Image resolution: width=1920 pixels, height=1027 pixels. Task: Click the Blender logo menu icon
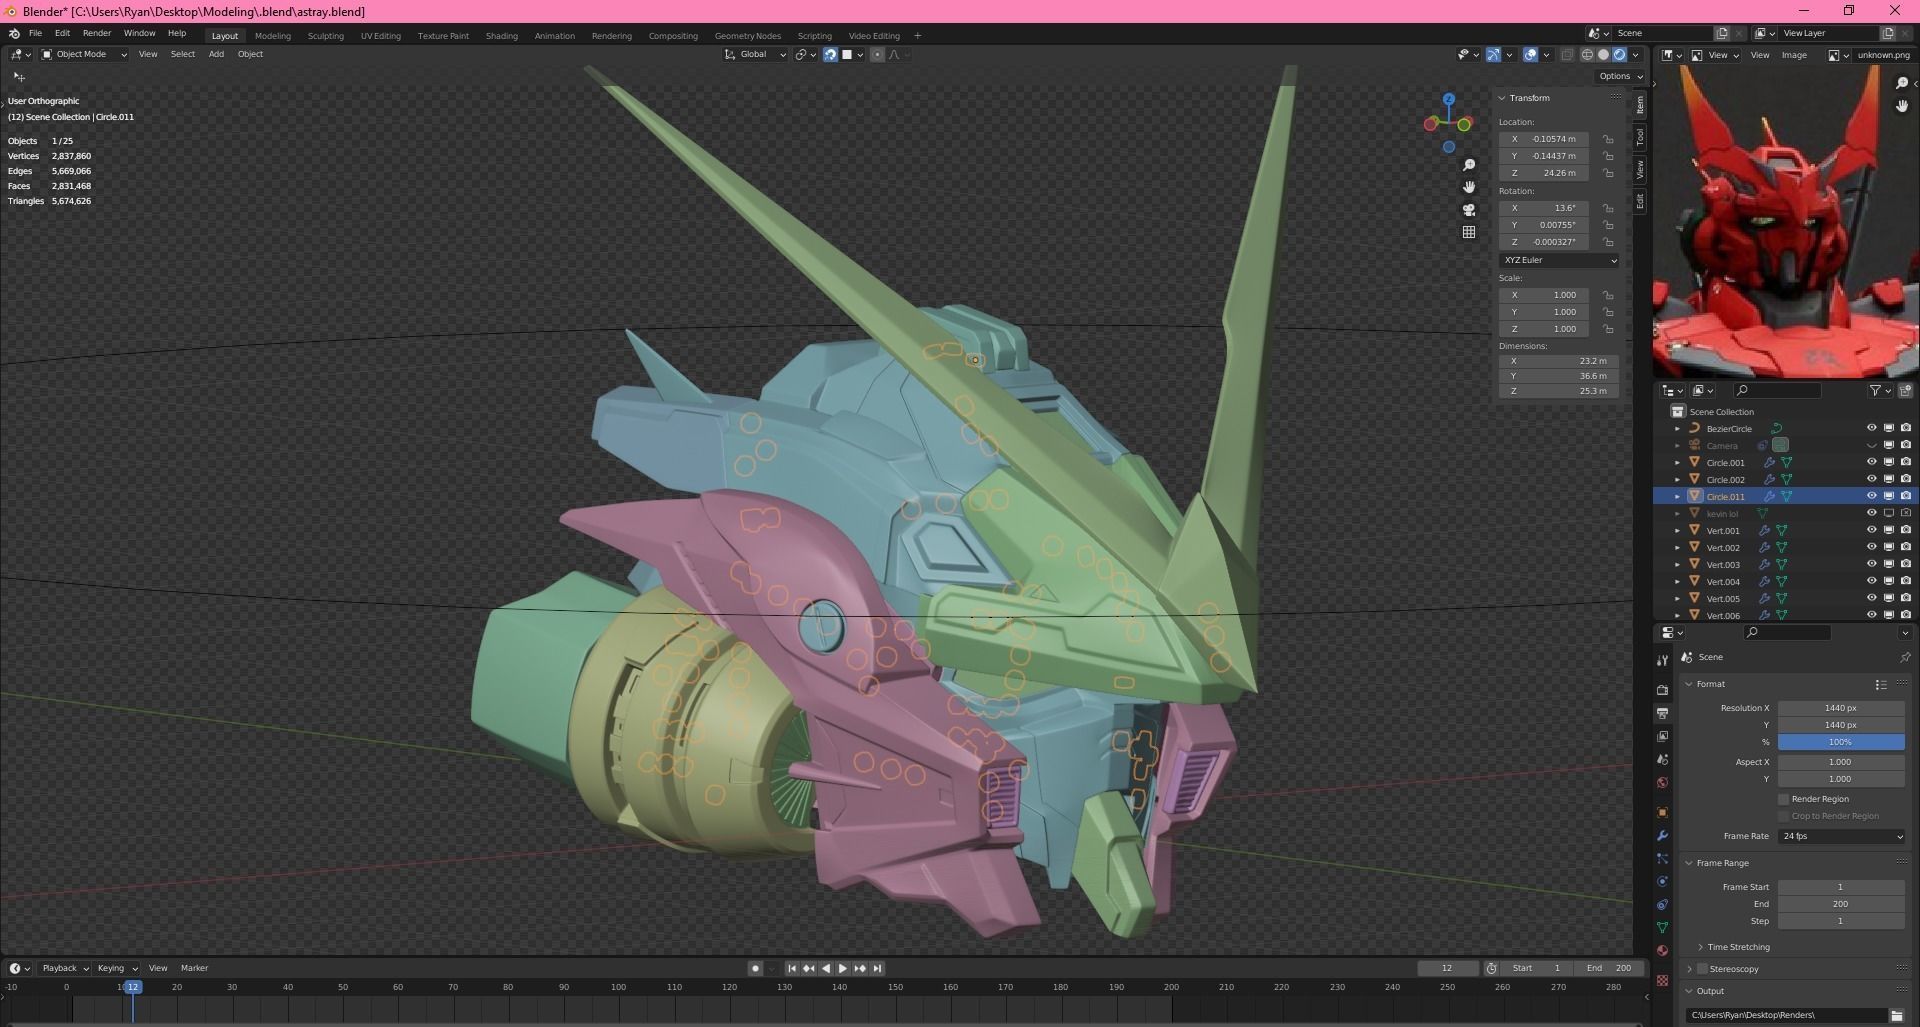coord(14,34)
